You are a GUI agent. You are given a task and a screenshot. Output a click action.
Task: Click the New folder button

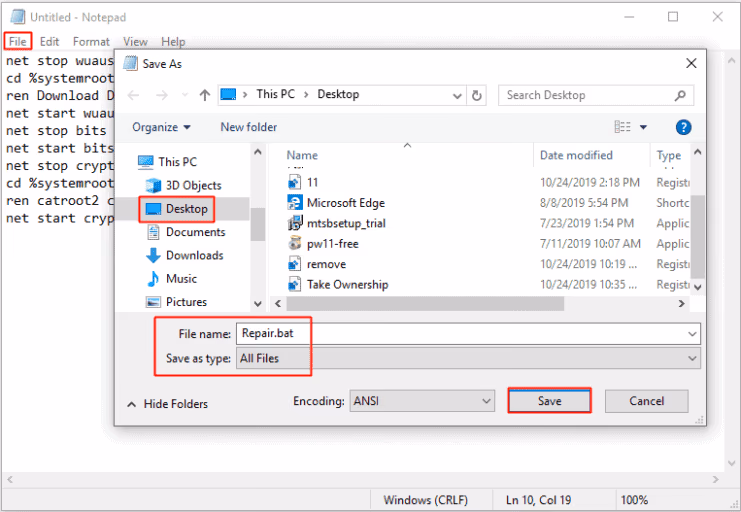(x=249, y=127)
